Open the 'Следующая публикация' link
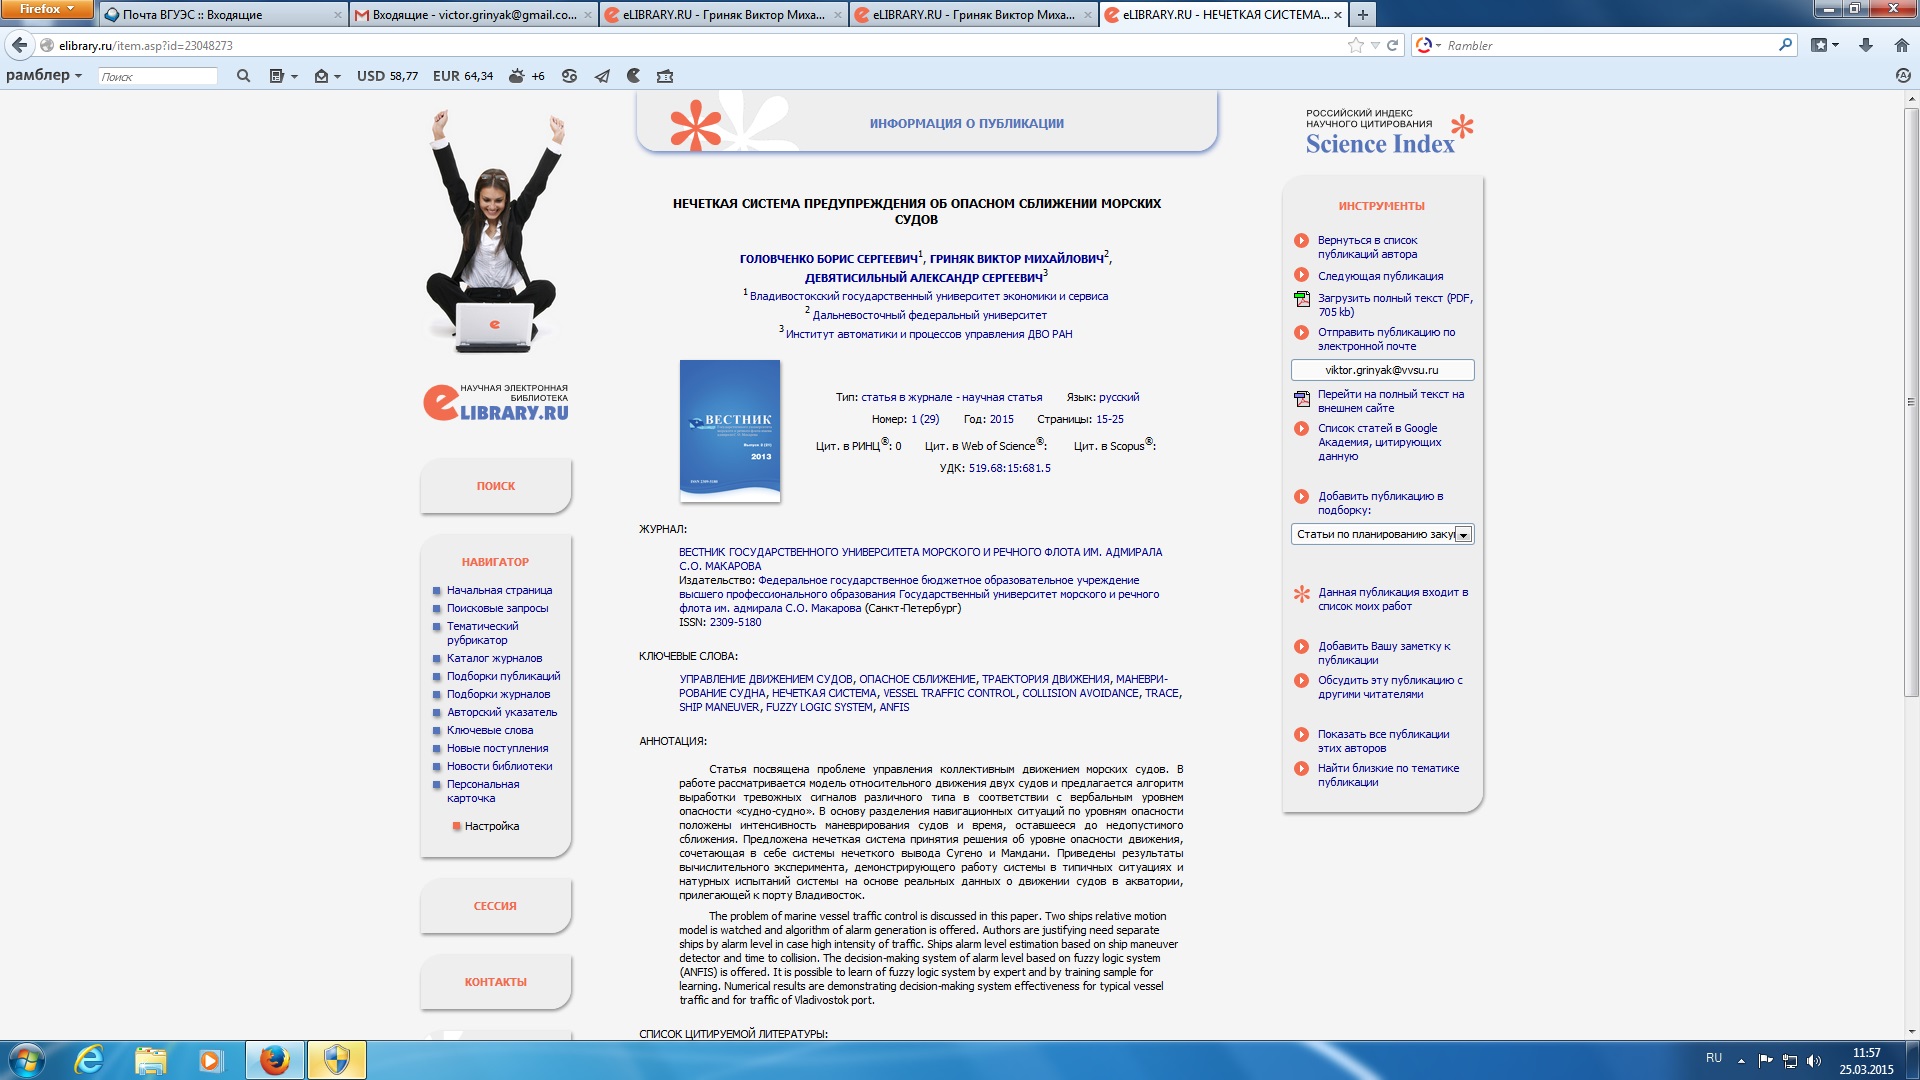The height and width of the screenshot is (1080, 1920). coord(1379,276)
